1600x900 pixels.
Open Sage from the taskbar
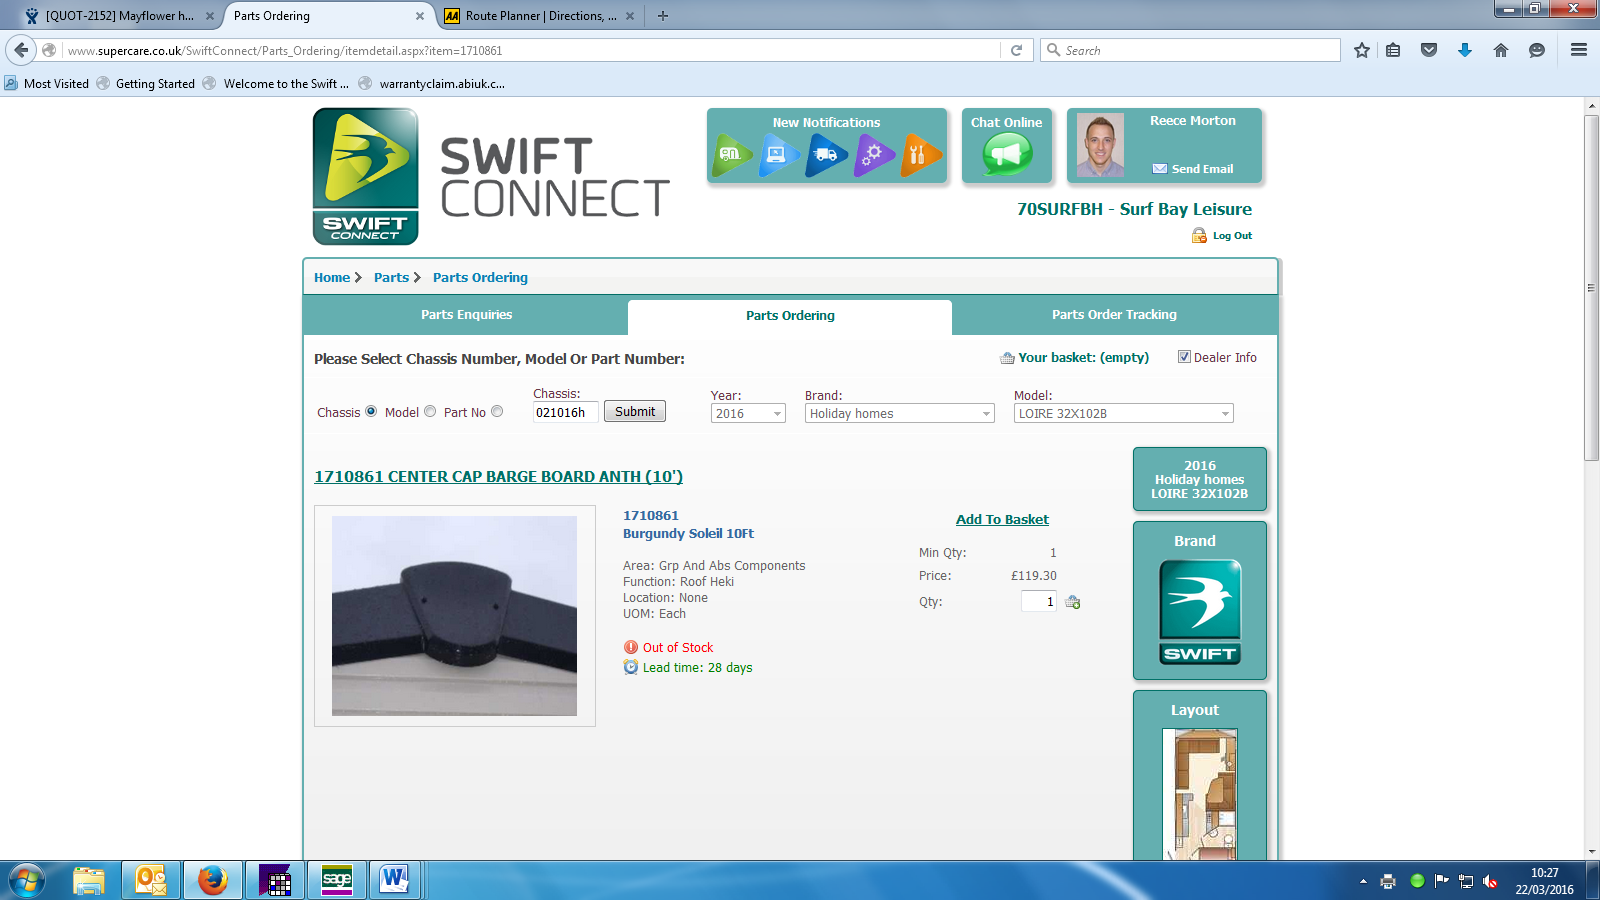(337, 880)
